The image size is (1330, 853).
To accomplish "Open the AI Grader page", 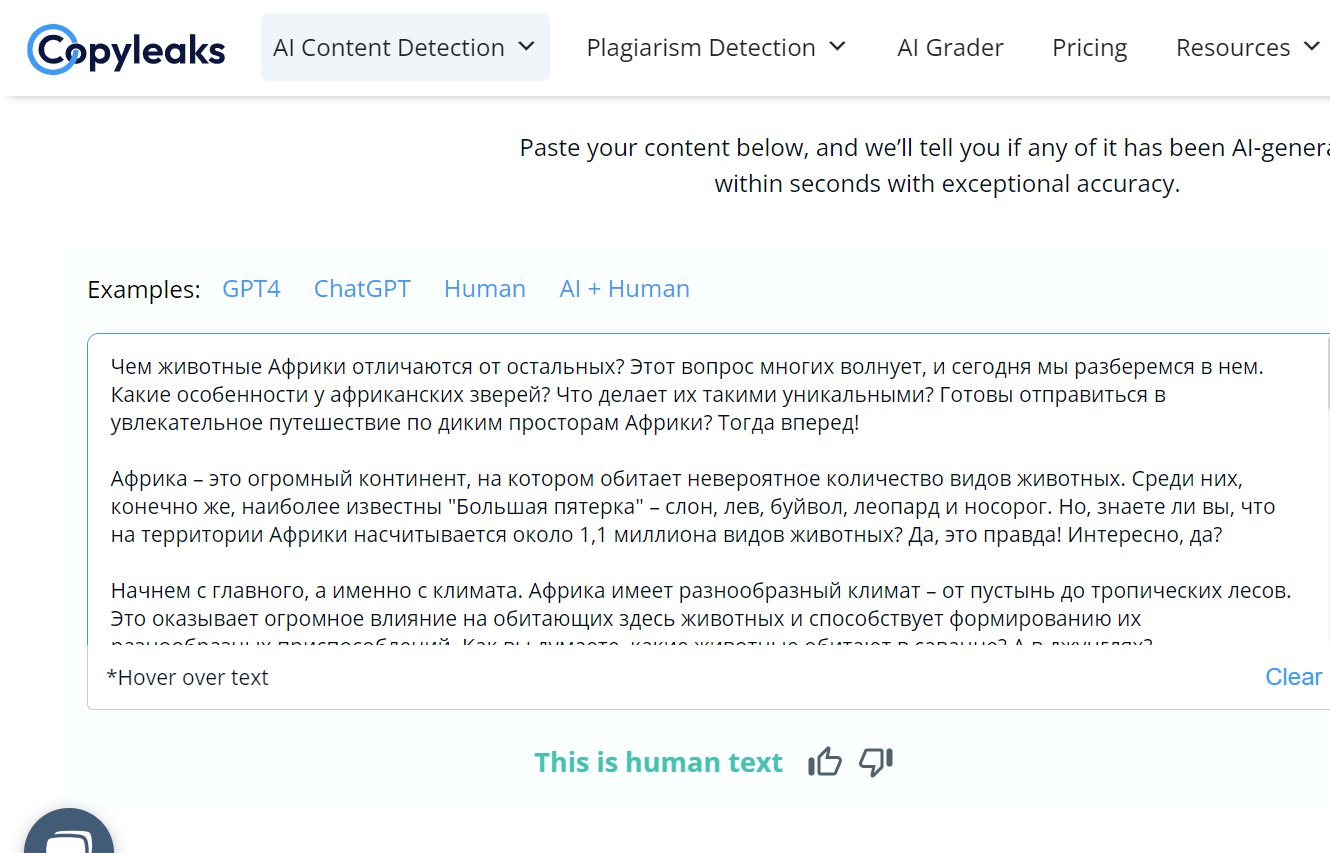I will click(x=950, y=46).
